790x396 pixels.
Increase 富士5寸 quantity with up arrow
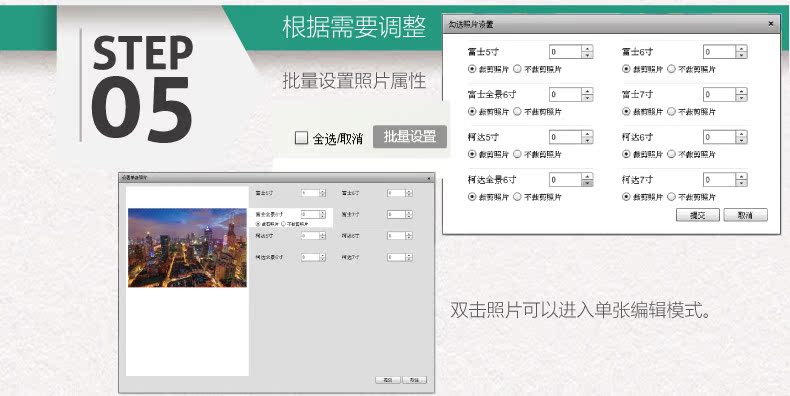click(x=587, y=49)
